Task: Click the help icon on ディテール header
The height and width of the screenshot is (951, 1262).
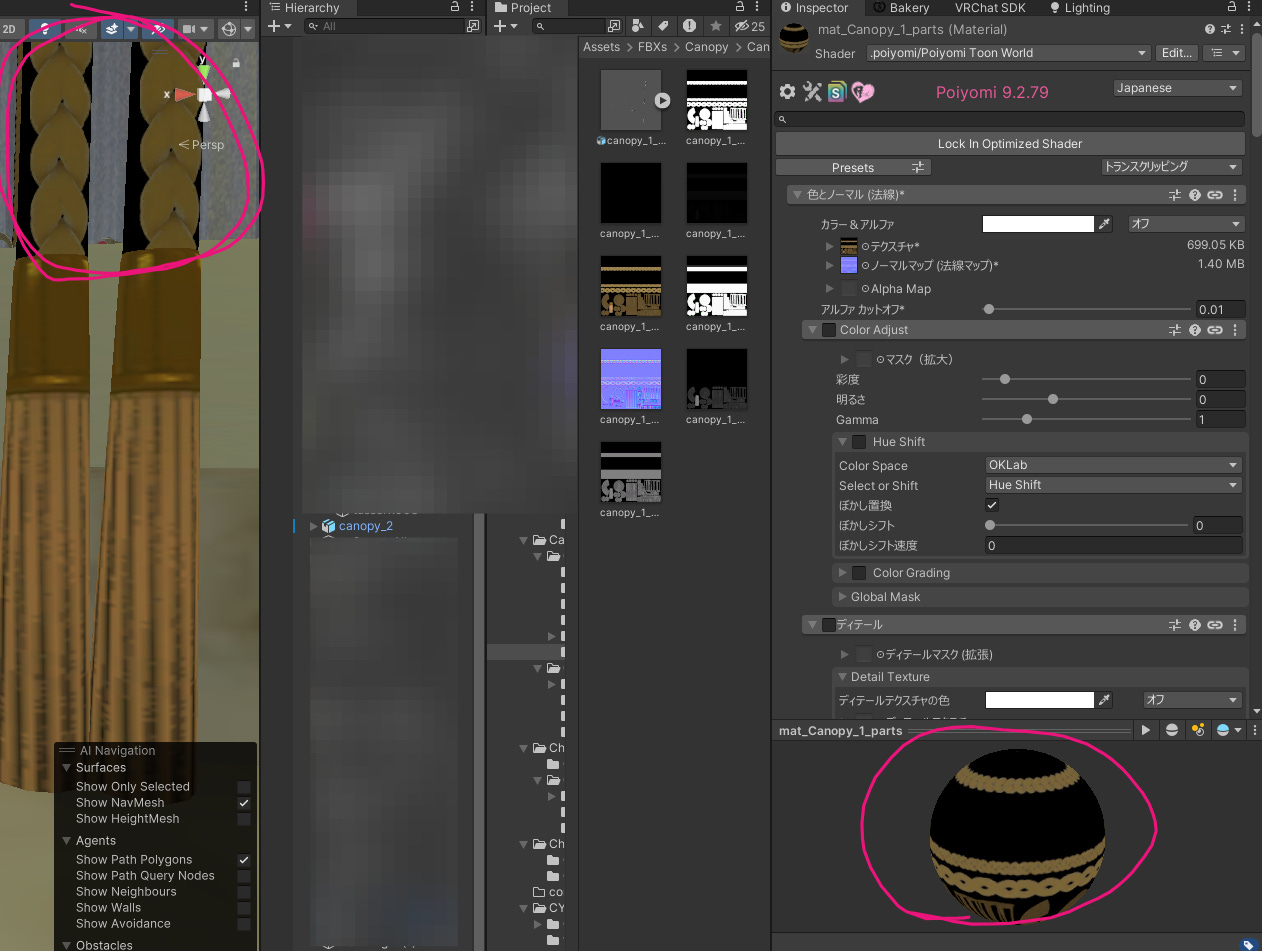Action: coord(1195,625)
